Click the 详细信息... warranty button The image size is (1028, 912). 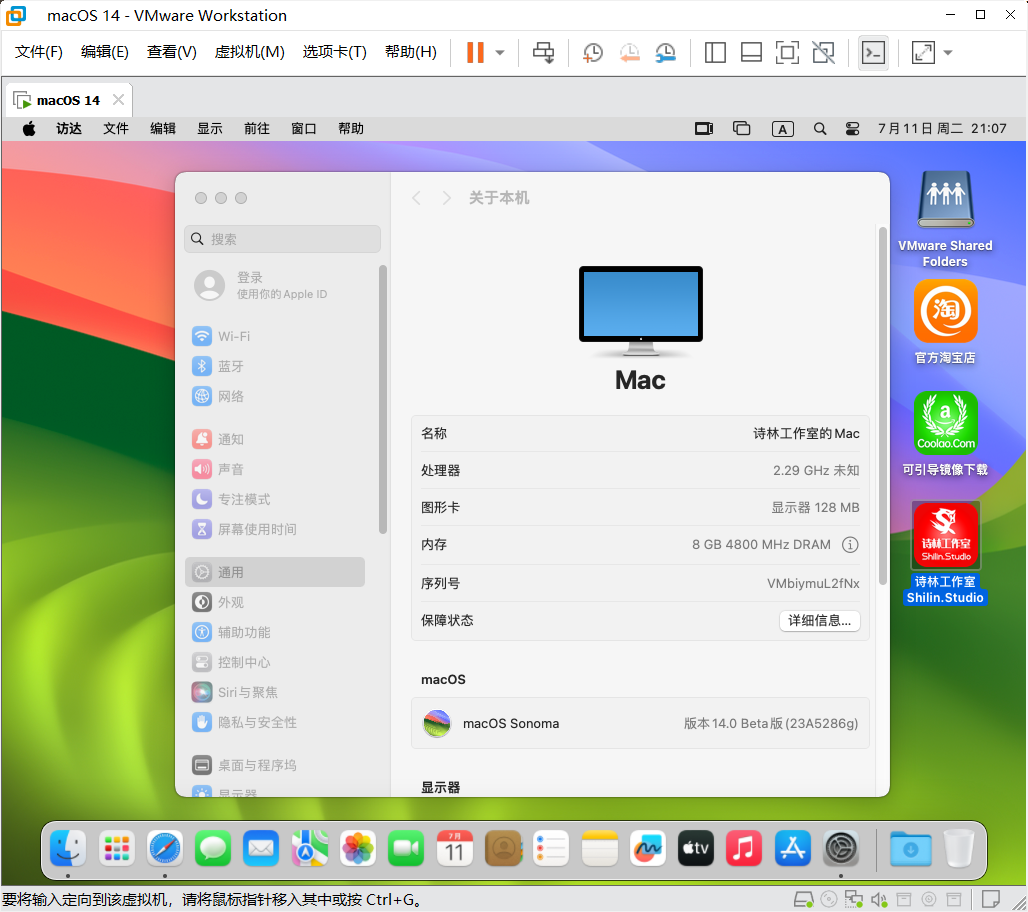820,621
